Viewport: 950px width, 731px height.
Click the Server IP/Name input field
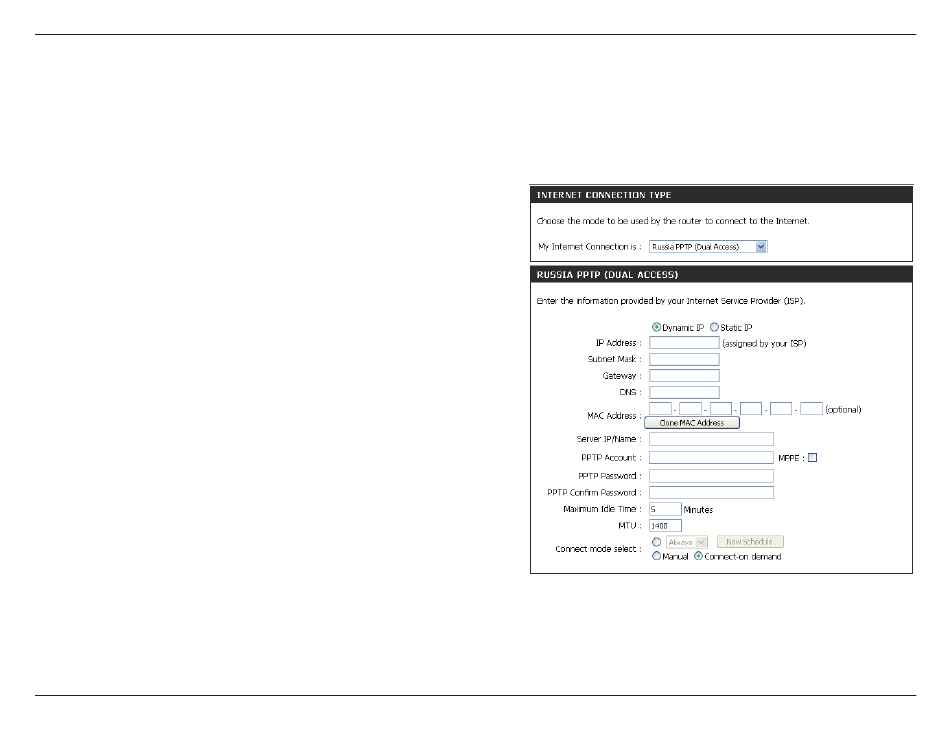click(x=711, y=439)
